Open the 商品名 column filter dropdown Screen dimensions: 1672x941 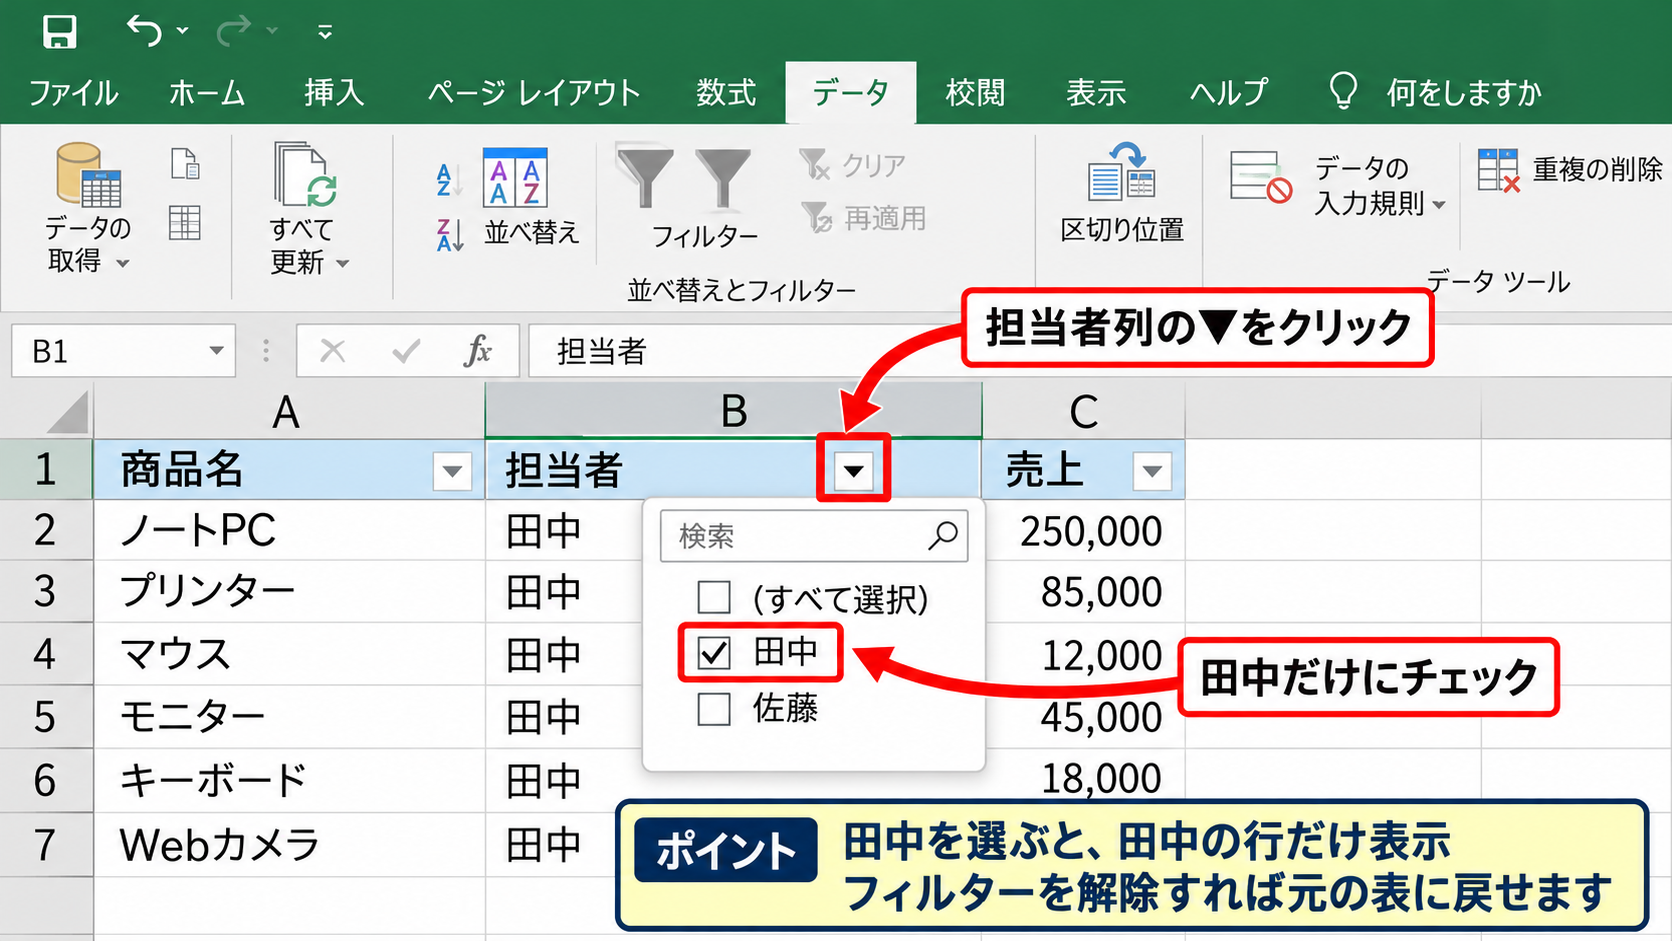click(452, 471)
